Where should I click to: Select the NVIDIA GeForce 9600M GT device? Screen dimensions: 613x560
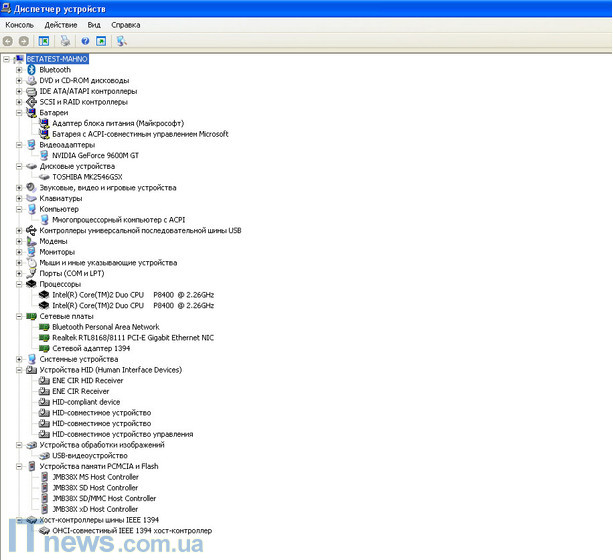[x=94, y=155]
